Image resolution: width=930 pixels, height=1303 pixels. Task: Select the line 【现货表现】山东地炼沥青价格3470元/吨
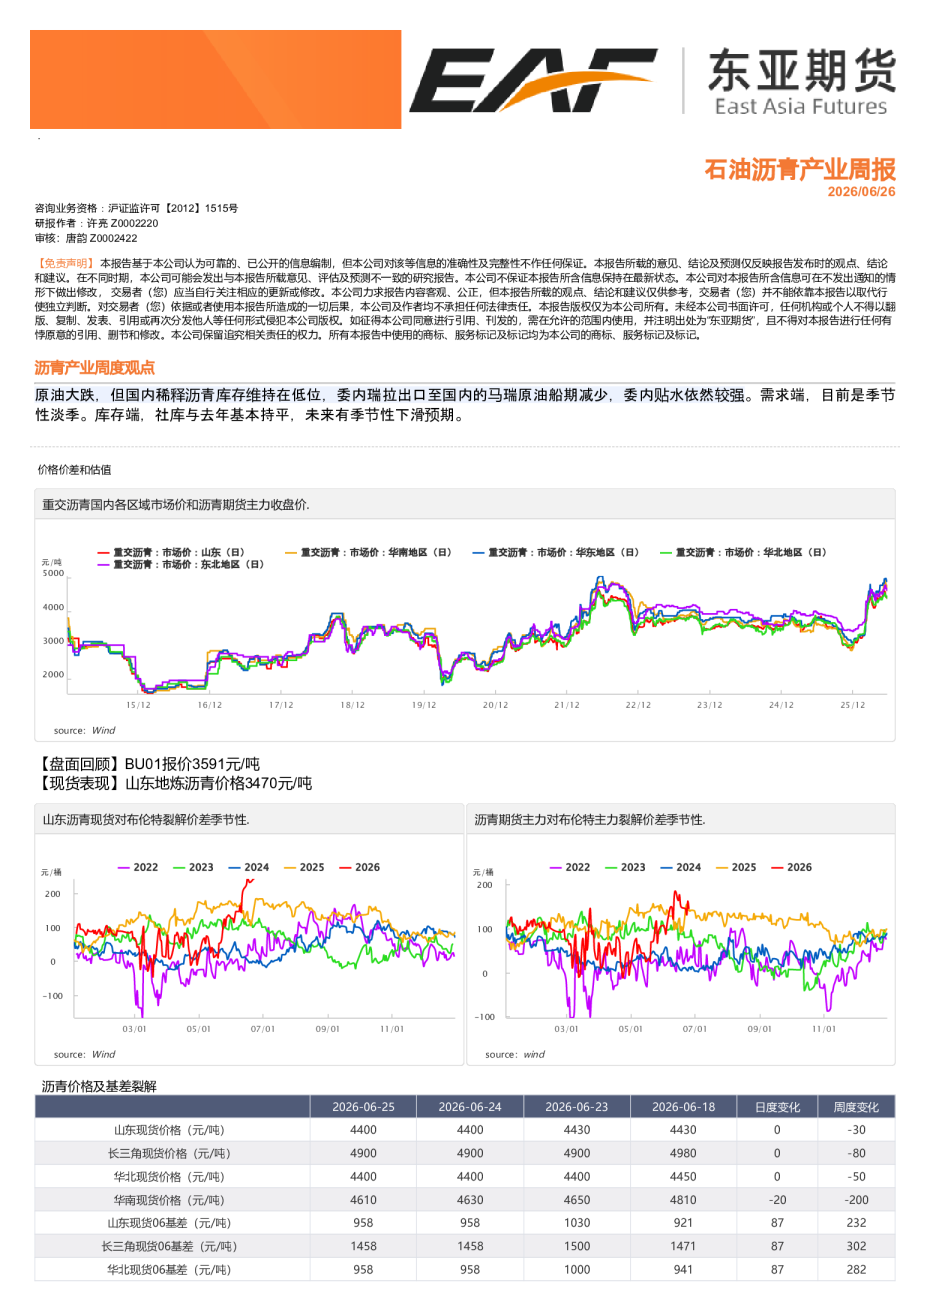pyautogui.click(x=174, y=783)
